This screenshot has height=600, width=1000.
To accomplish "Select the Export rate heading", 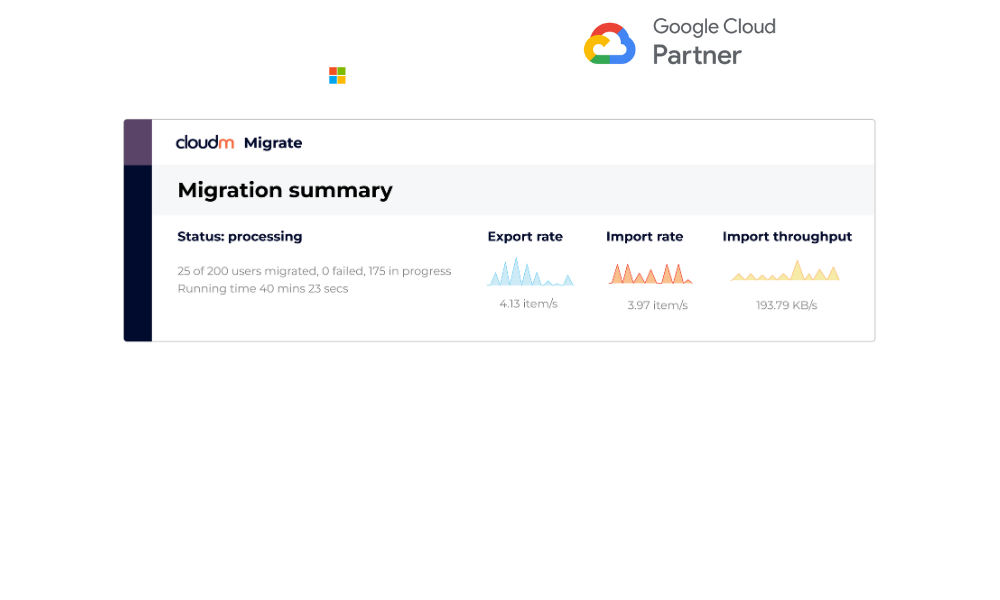I will pyautogui.click(x=525, y=237).
